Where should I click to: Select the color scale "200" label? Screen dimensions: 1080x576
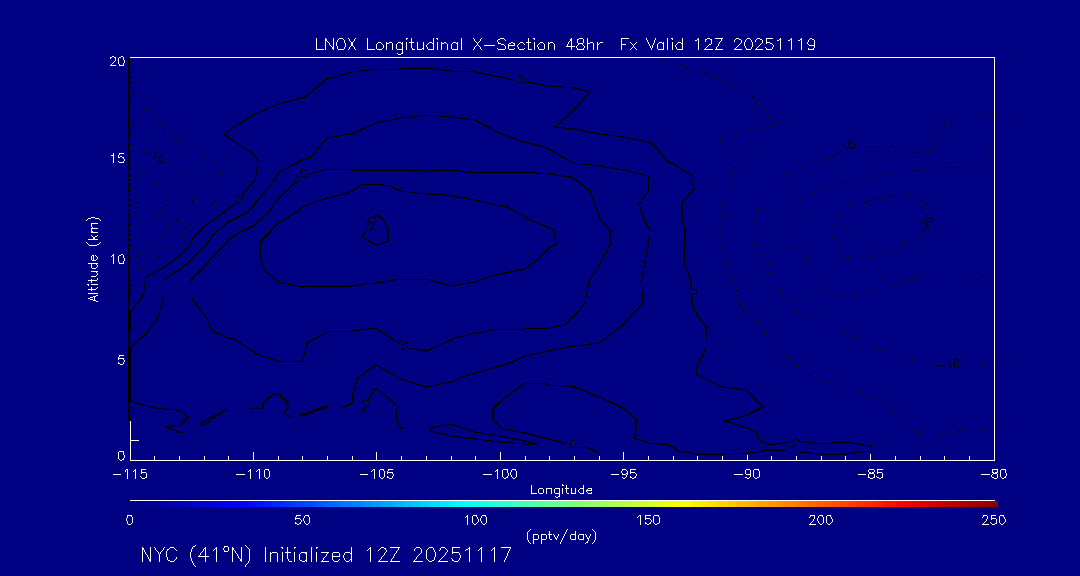point(822,520)
